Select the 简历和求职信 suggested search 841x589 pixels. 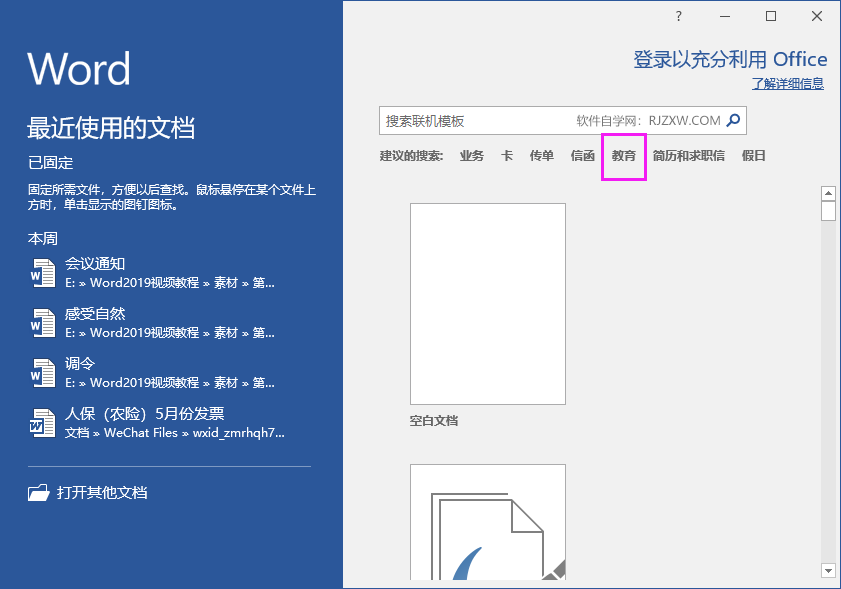point(689,156)
